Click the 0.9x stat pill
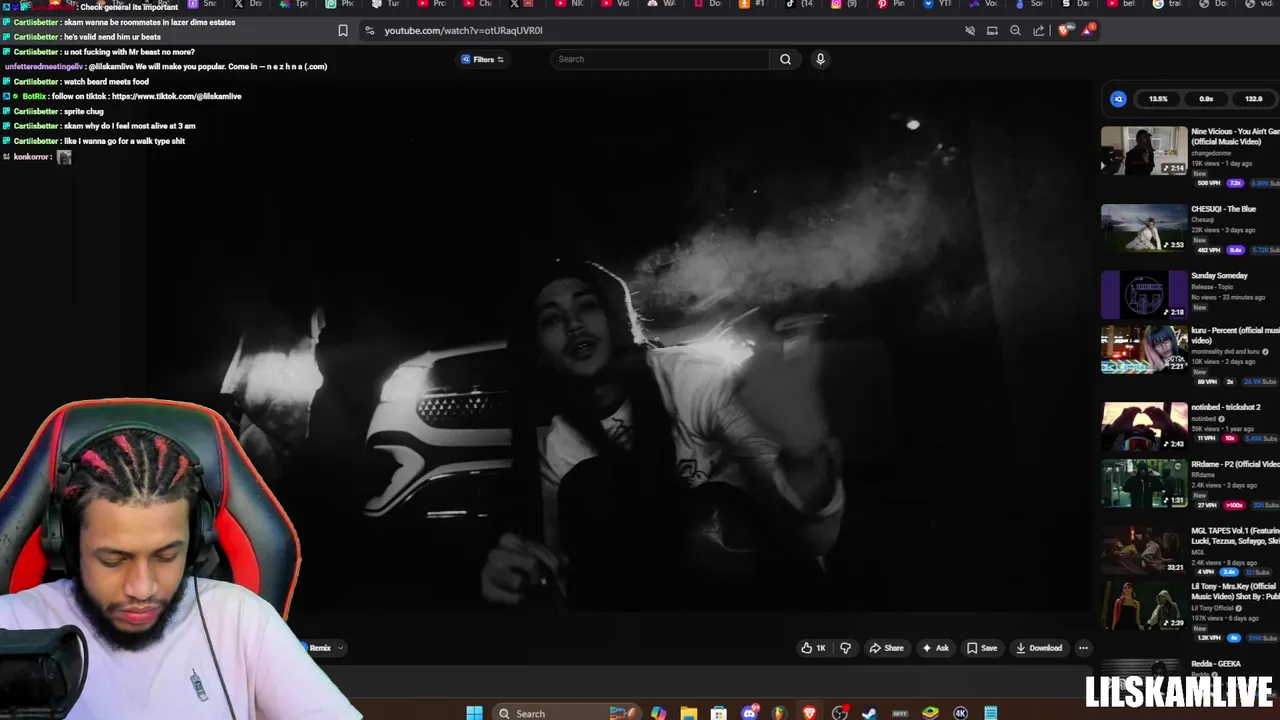The height and width of the screenshot is (720, 1280). click(1206, 99)
